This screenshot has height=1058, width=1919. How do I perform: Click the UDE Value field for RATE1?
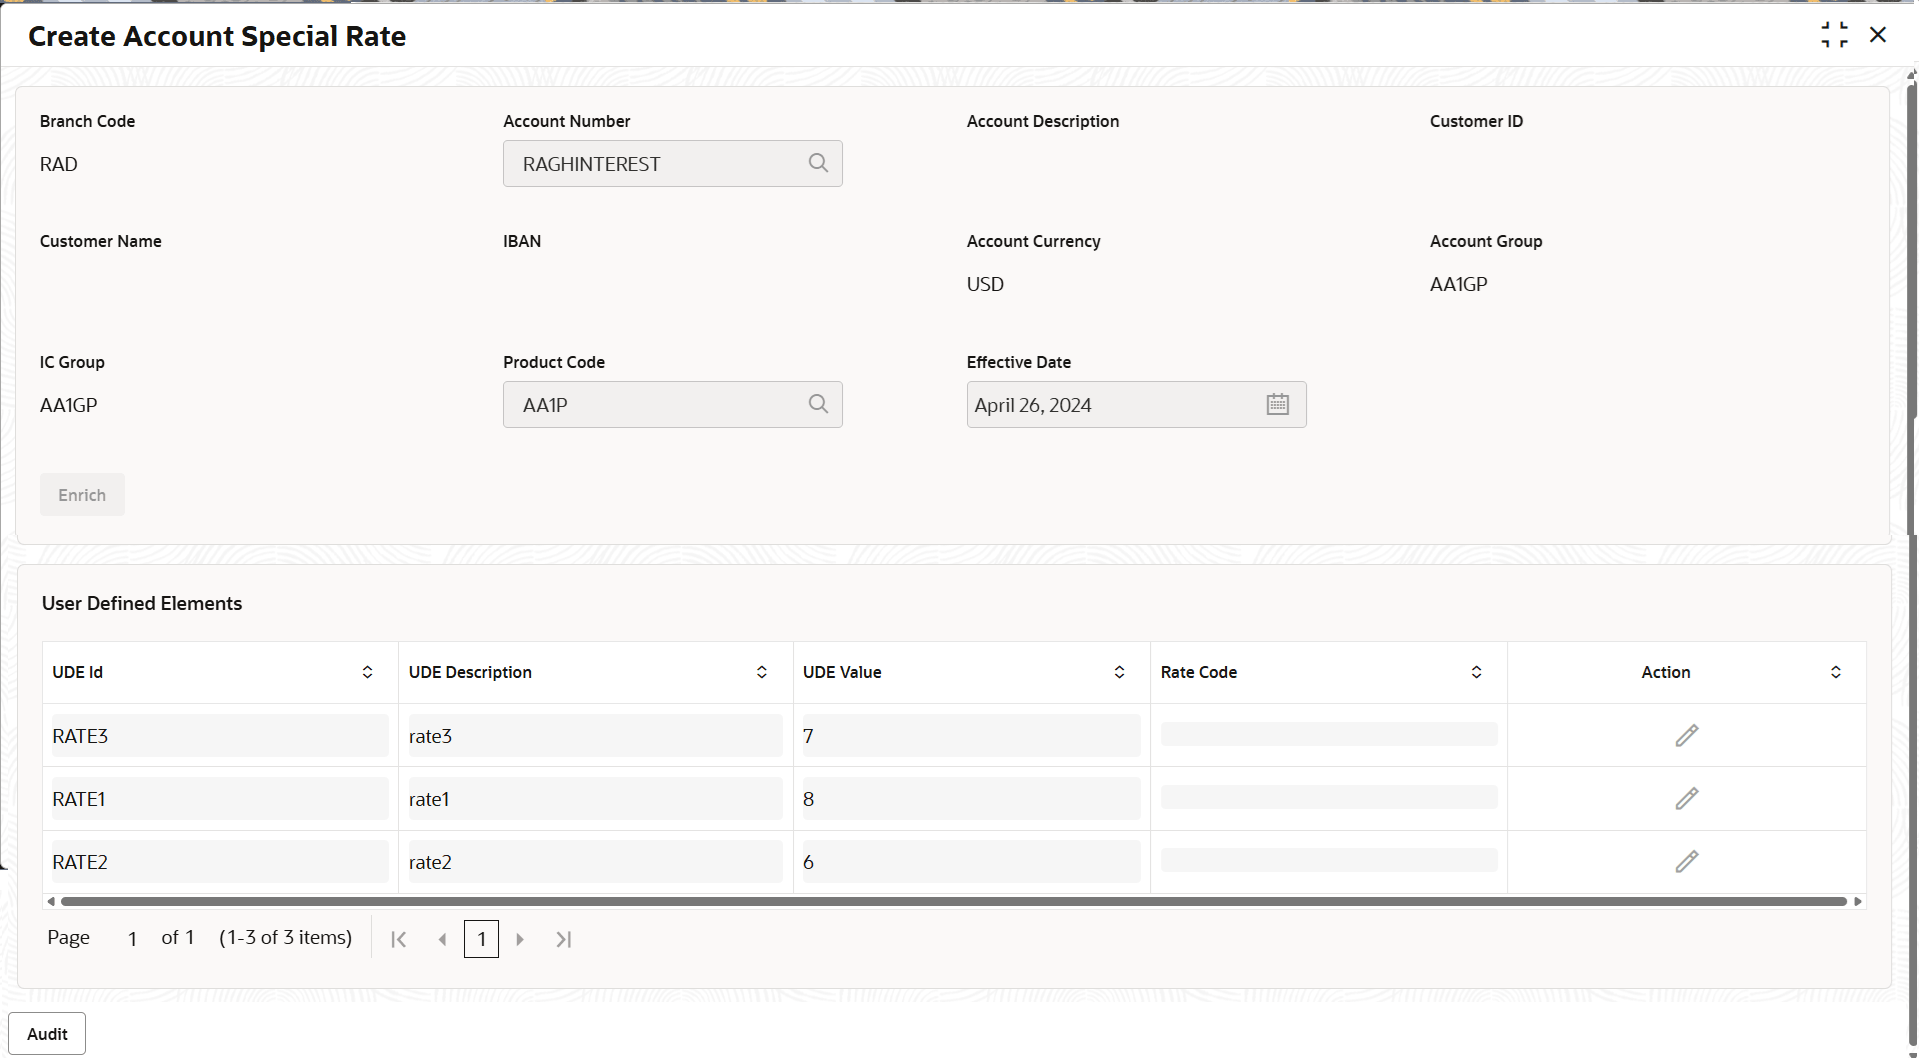(x=970, y=799)
